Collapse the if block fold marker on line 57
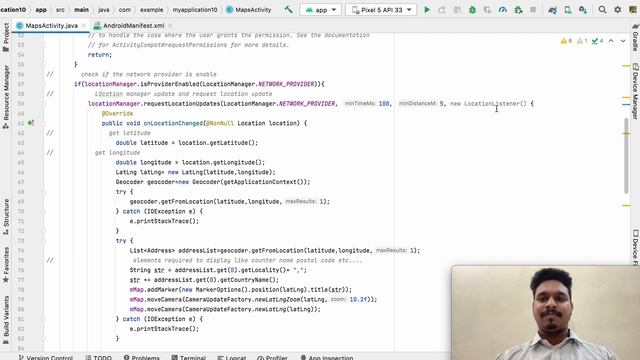This screenshot has height=360, width=640. [x=44, y=84]
